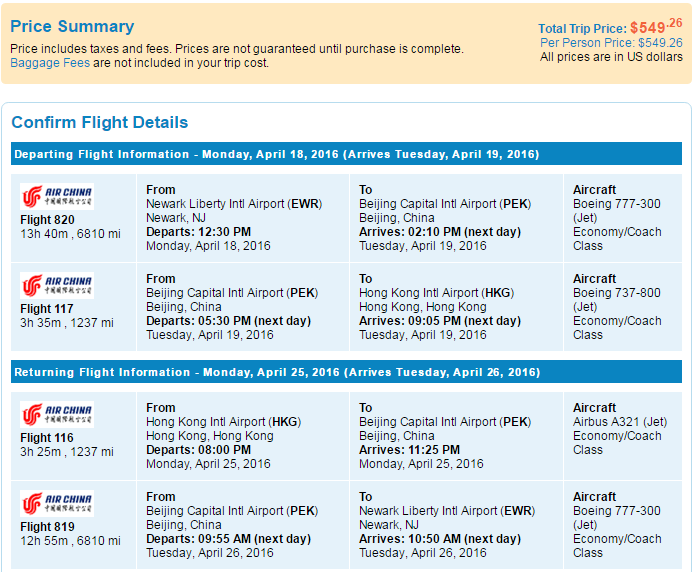
Task: Select the Total Trip Price amount
Action: tap(656, 27)
